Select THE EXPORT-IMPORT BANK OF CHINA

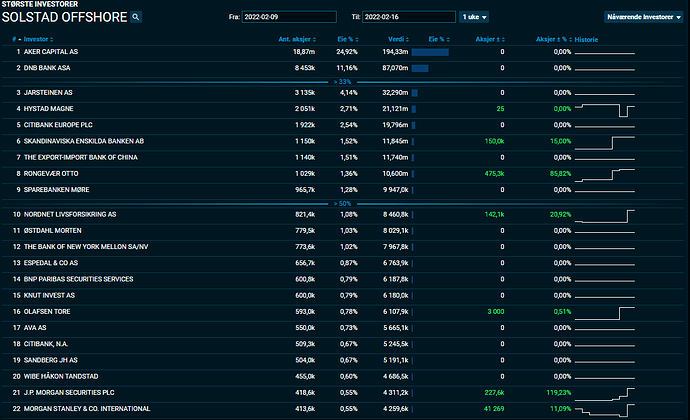81,158
